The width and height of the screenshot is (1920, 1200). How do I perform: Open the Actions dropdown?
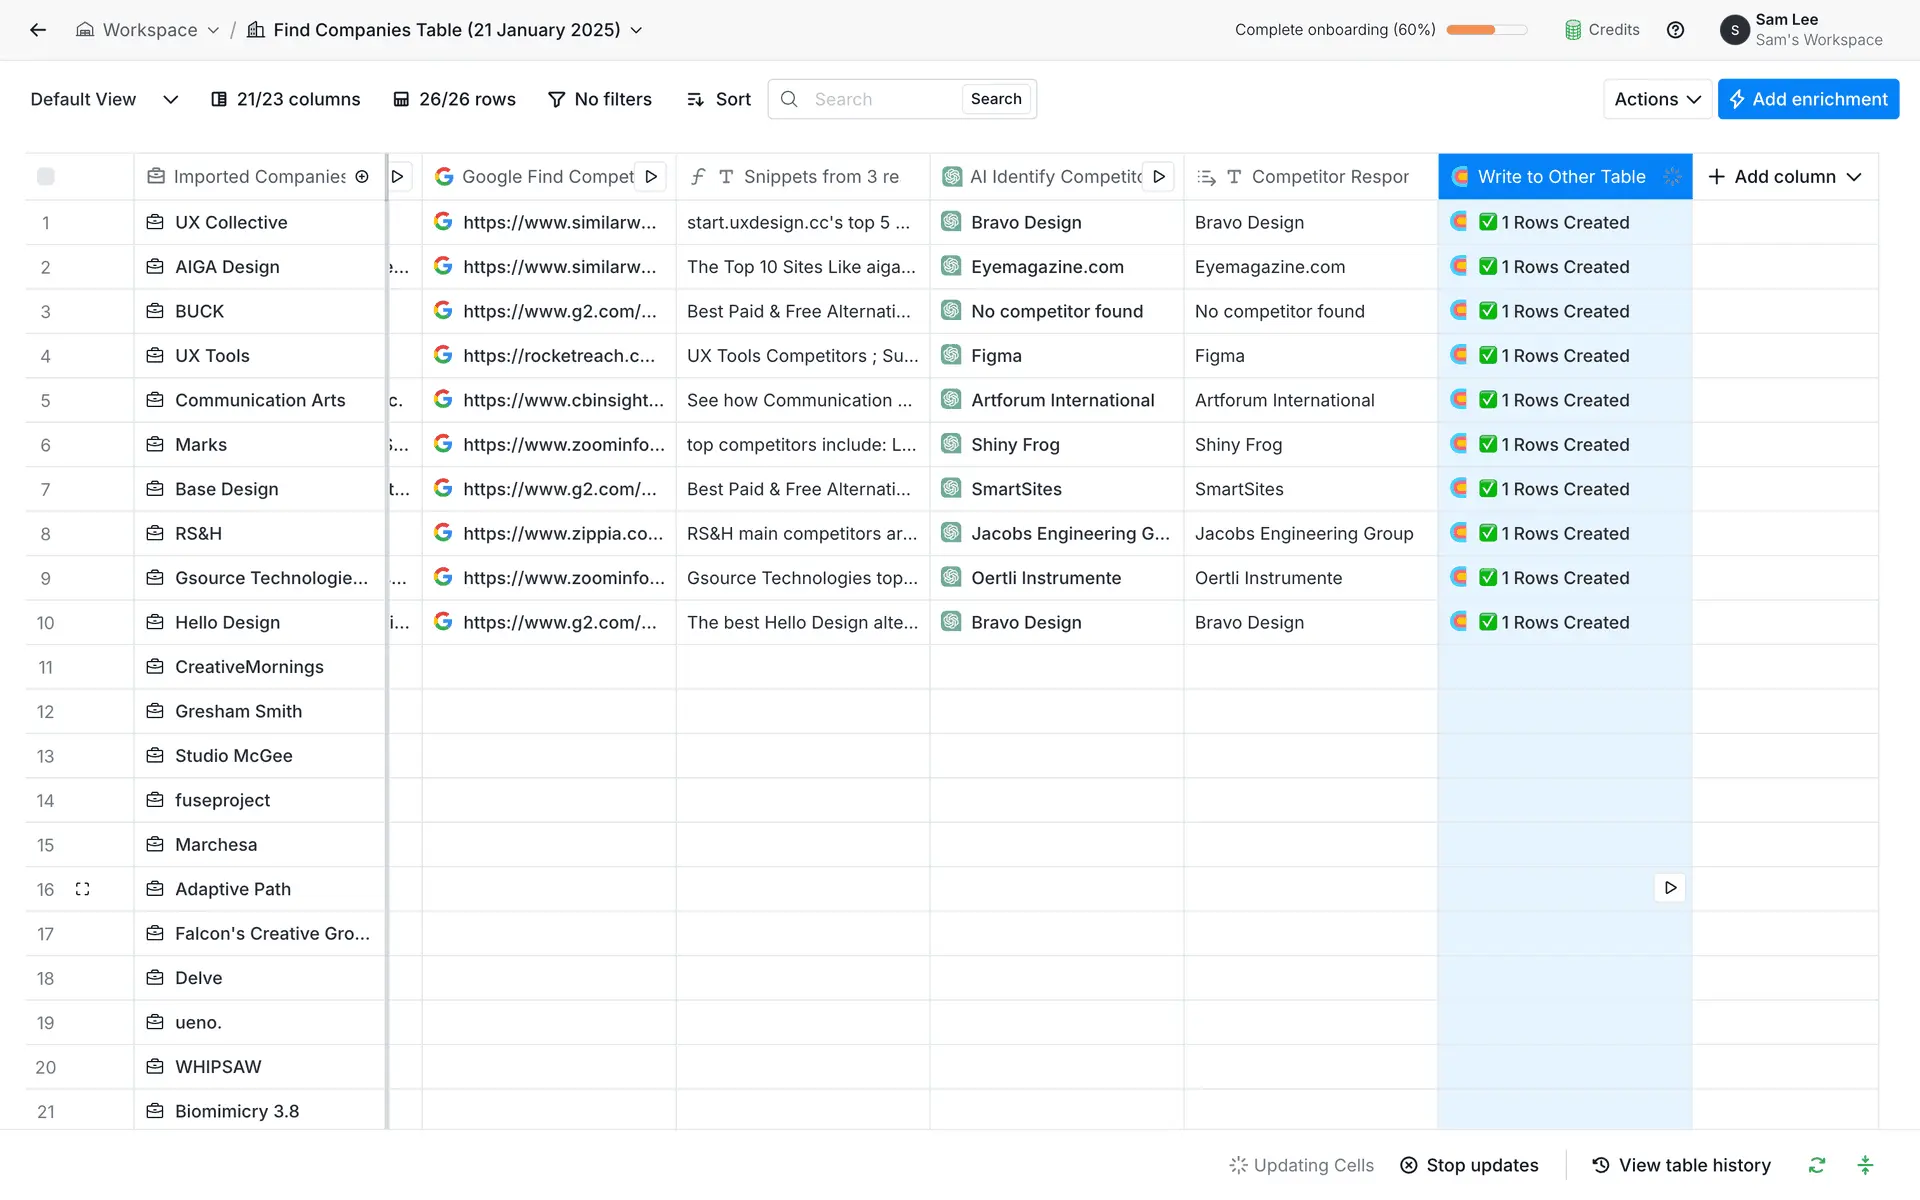point(1657,99)
